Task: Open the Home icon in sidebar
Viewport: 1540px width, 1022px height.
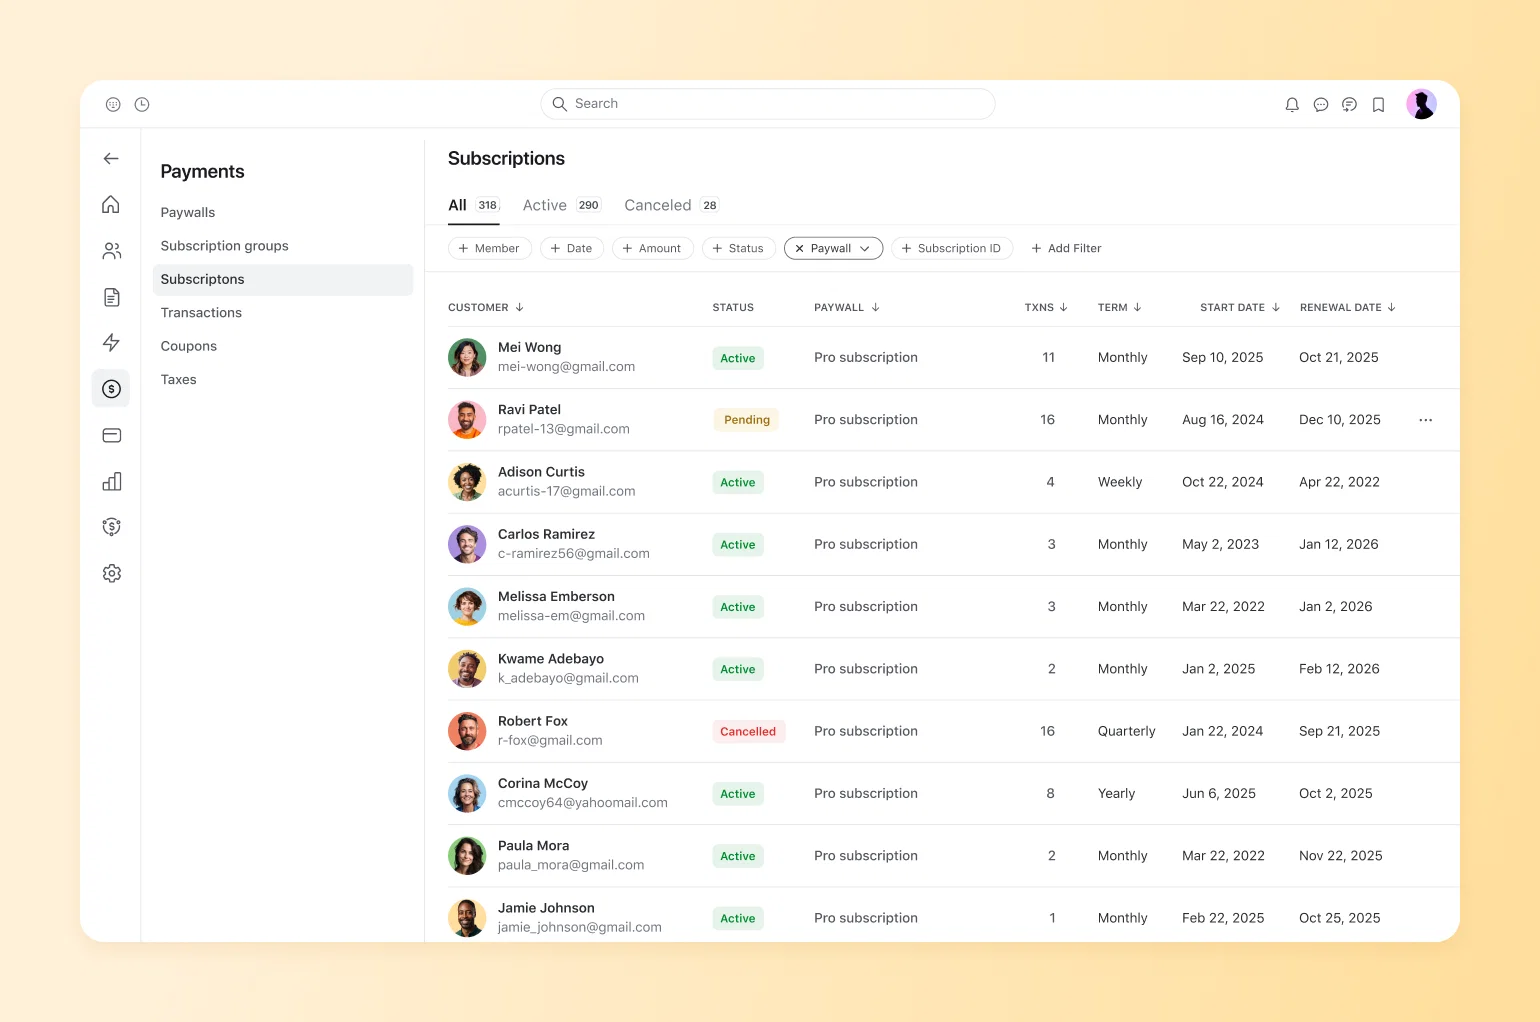Action: point(111,204)
